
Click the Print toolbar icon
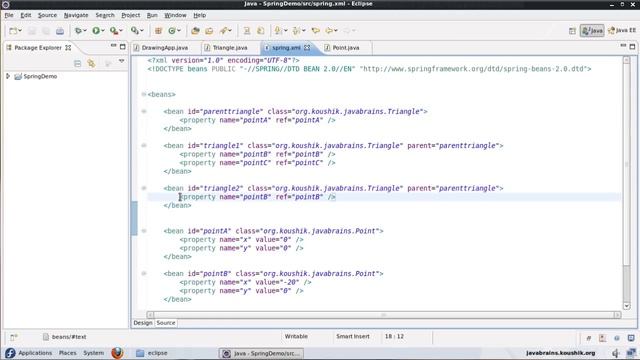(x=60, y=31)
